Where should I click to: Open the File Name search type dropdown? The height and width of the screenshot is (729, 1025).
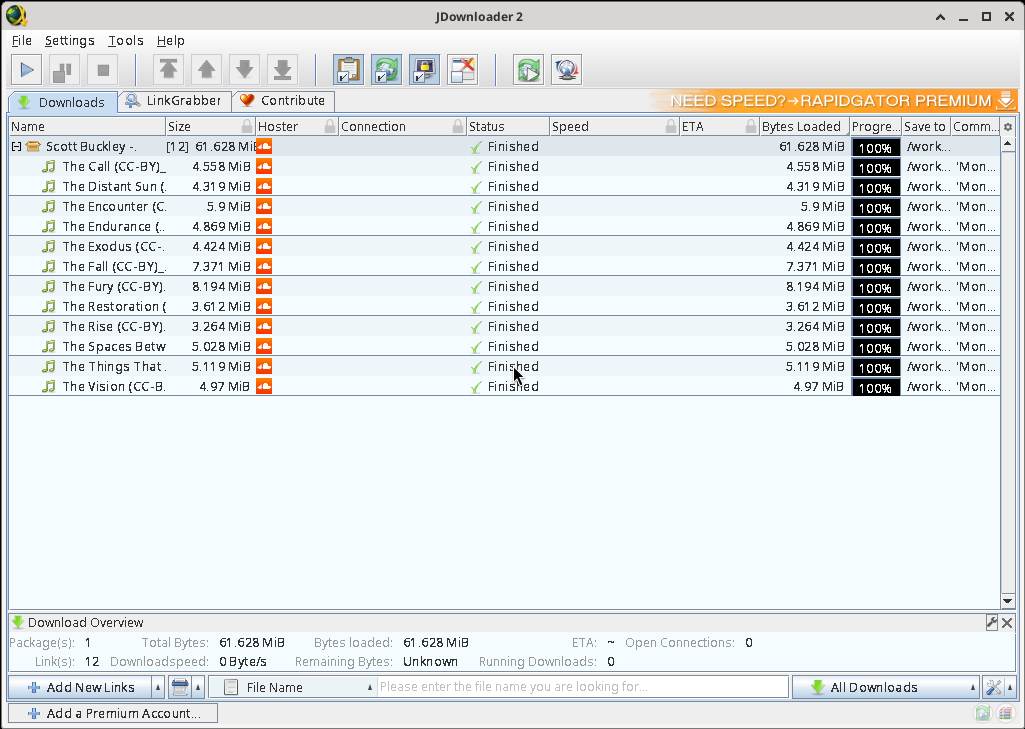(292, 687)
